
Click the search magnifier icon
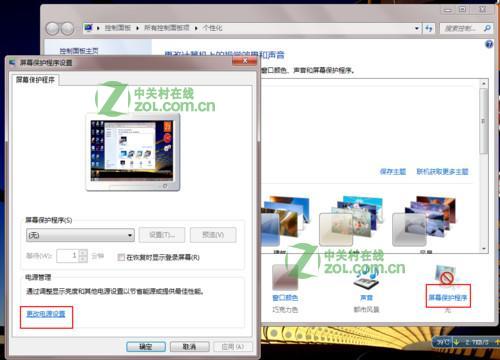coord(487,28)
